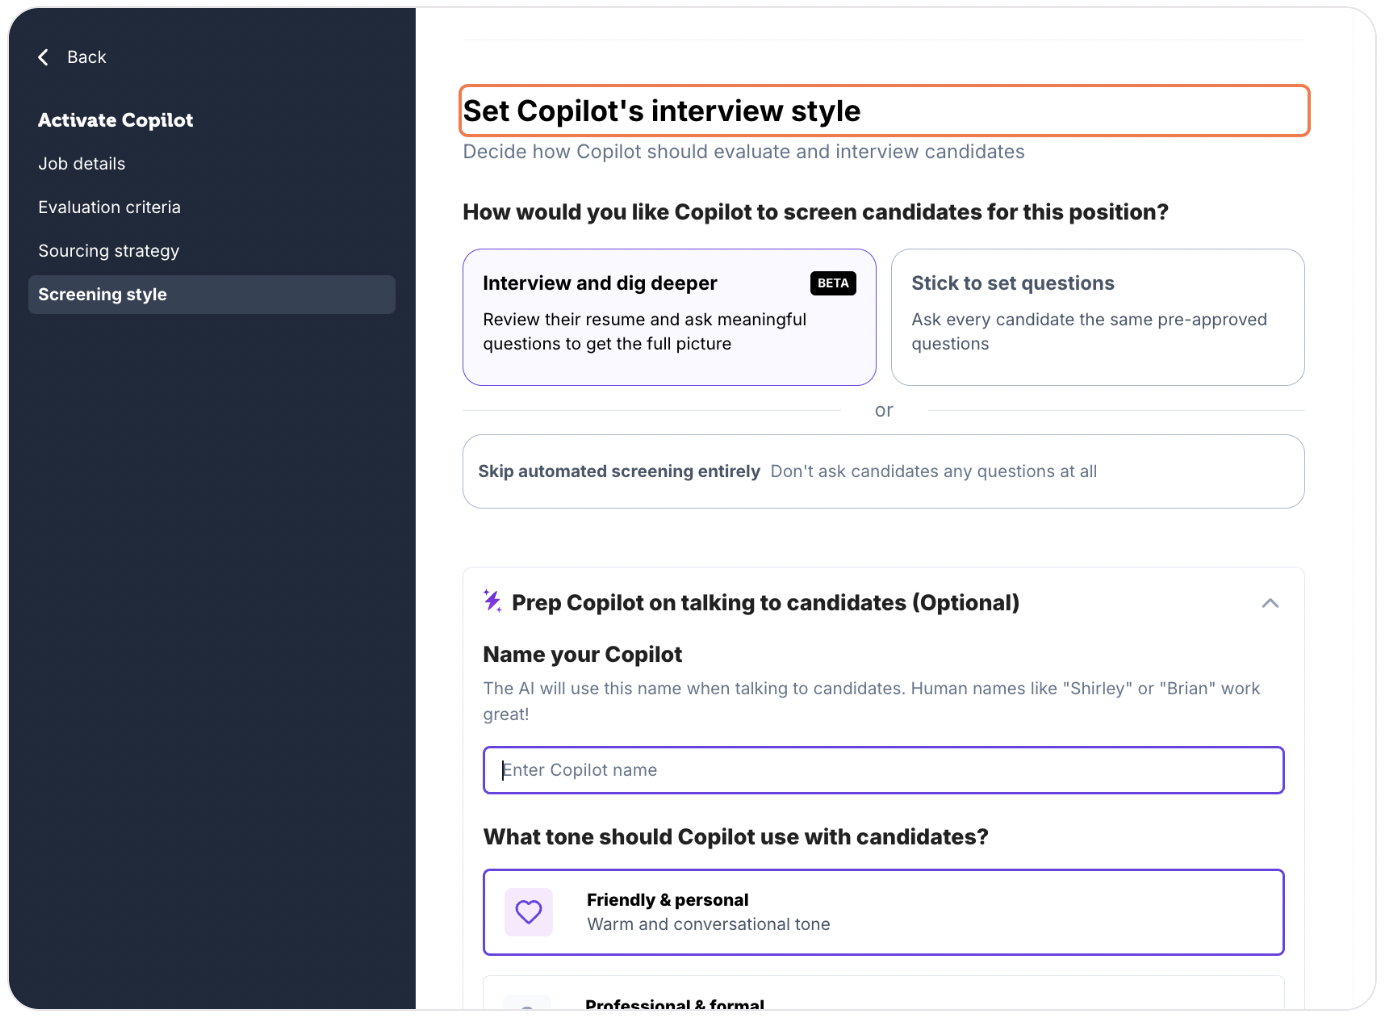Click the Back arrow icon
Image resolution: width=1384 pixels, height=1016 pixels.
pyautogui.click(x=43, y=57)
